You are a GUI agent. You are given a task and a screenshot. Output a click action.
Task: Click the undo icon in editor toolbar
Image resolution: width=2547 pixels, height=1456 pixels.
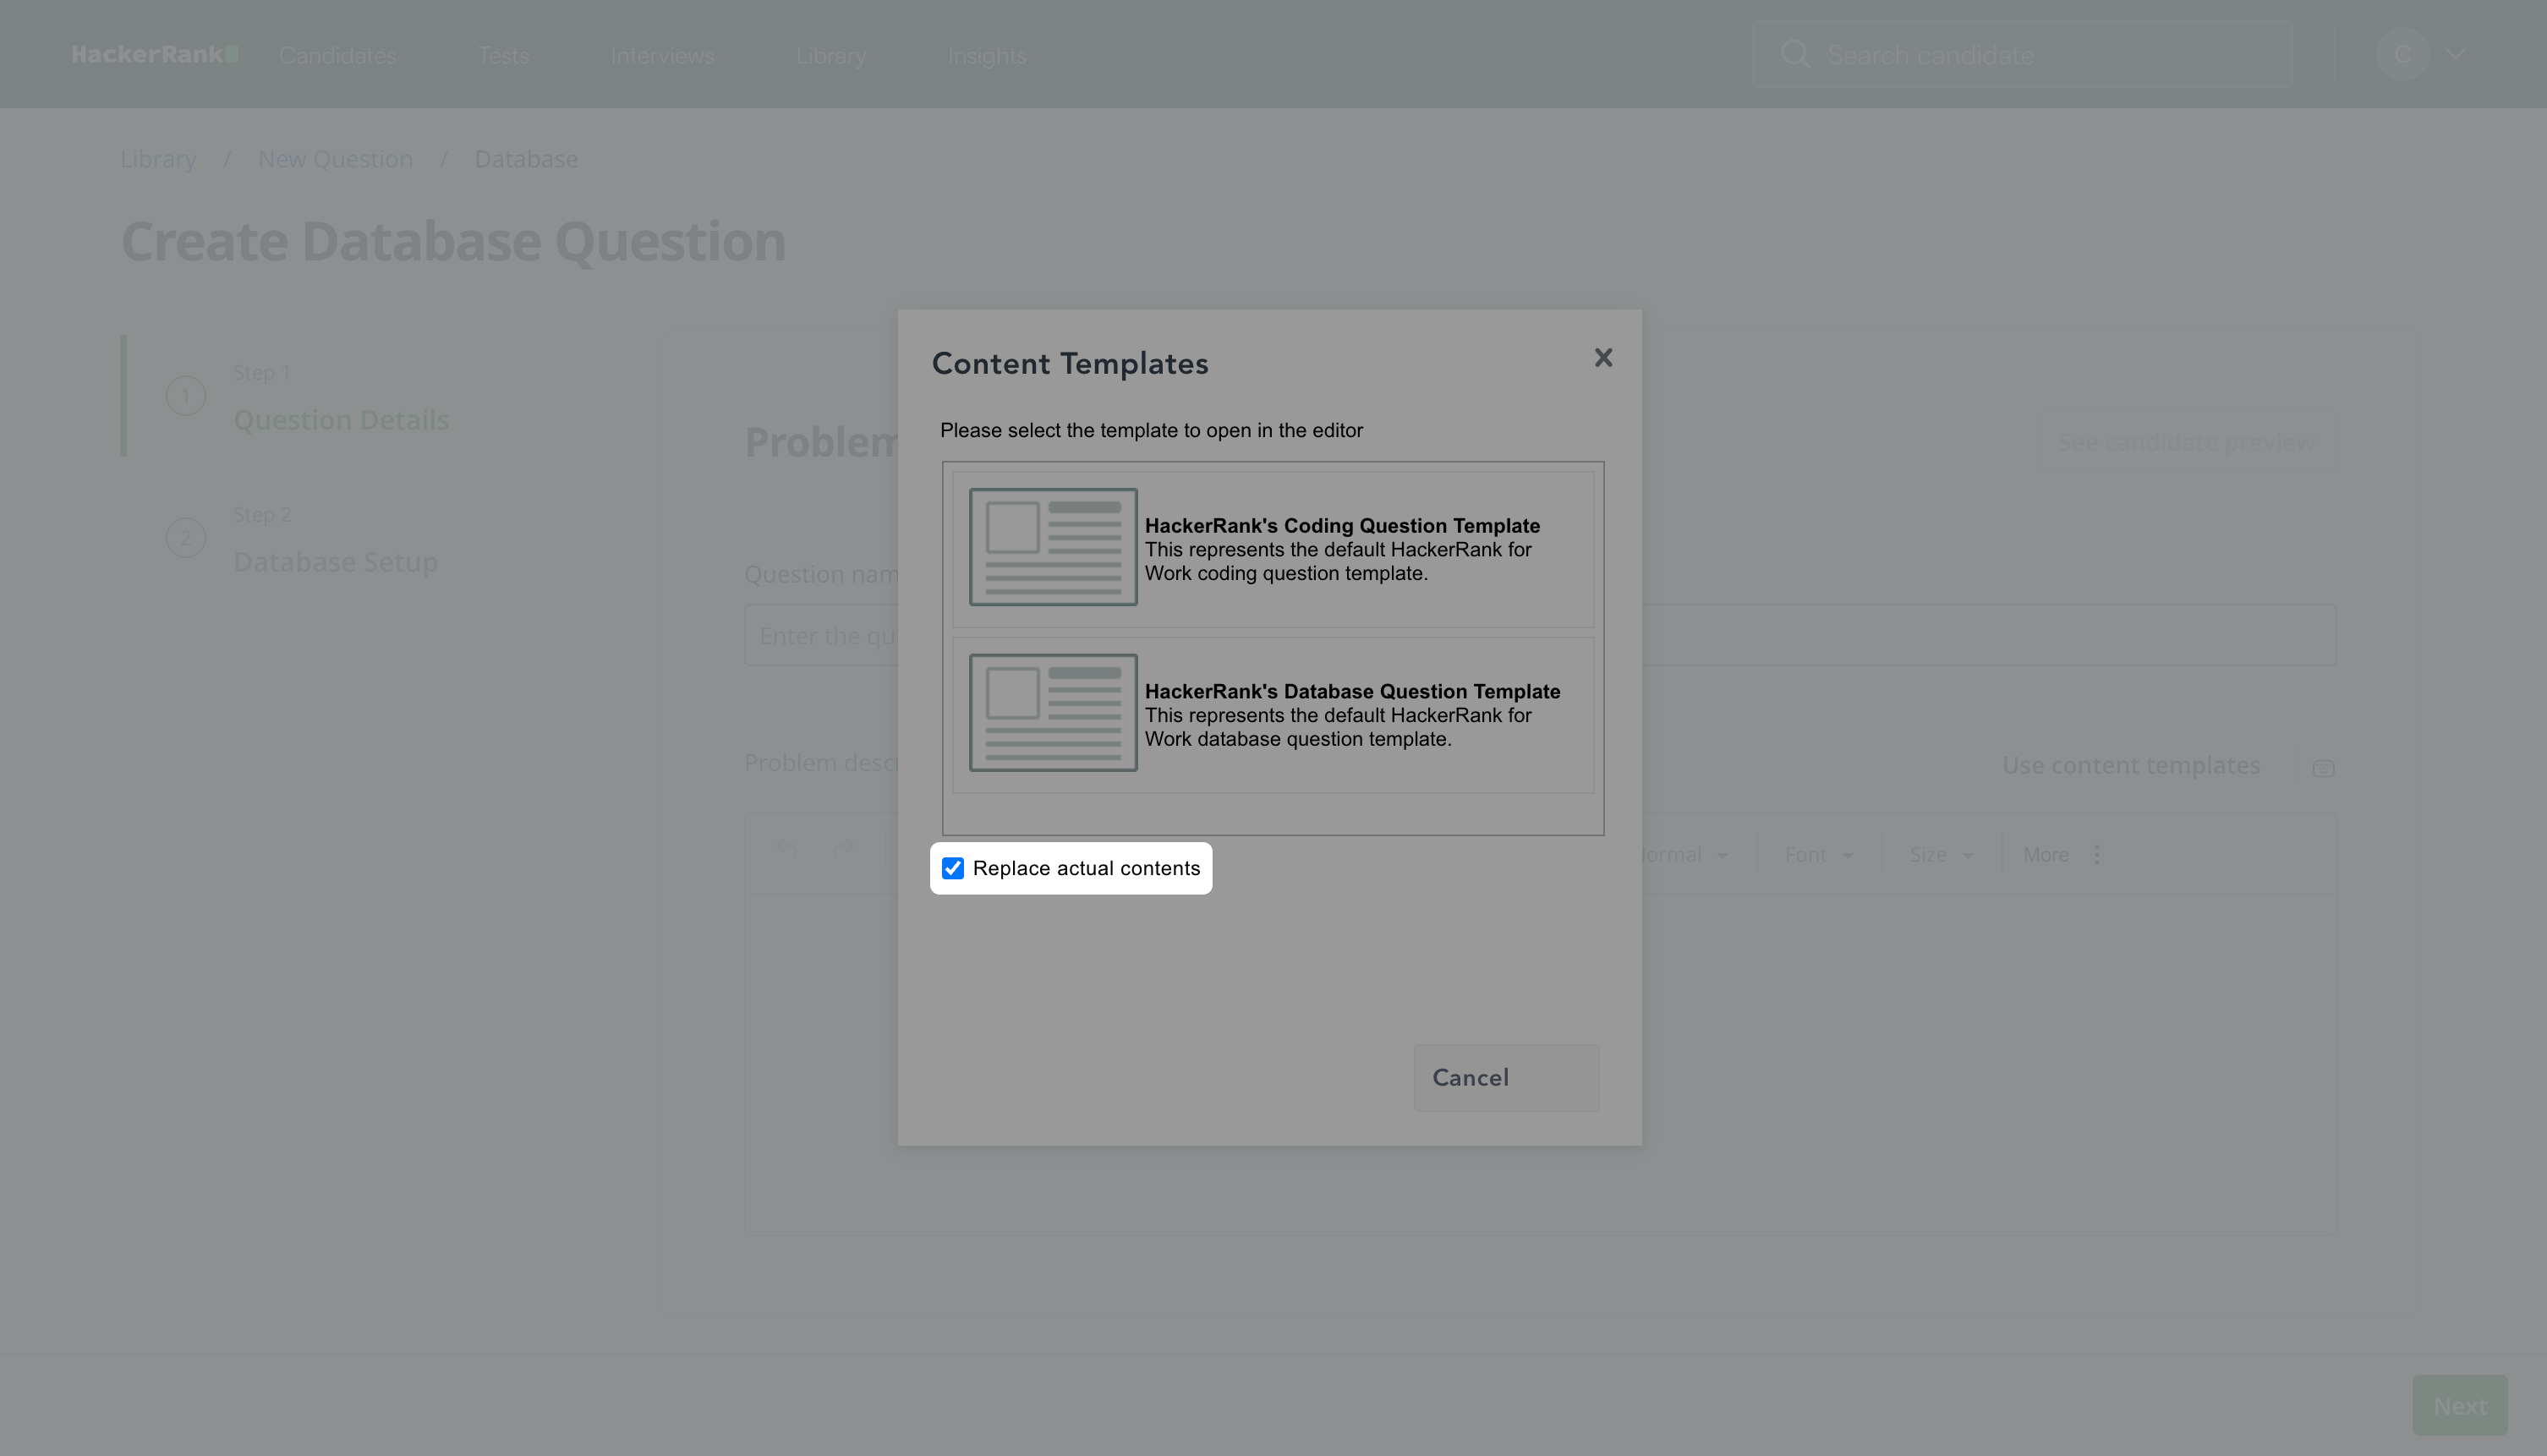click(787, 851)
